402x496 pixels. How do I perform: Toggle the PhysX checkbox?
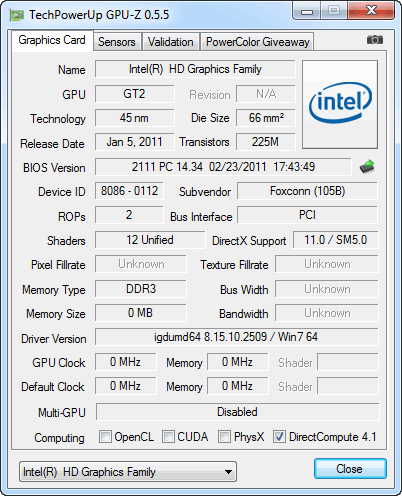point(224,436)
